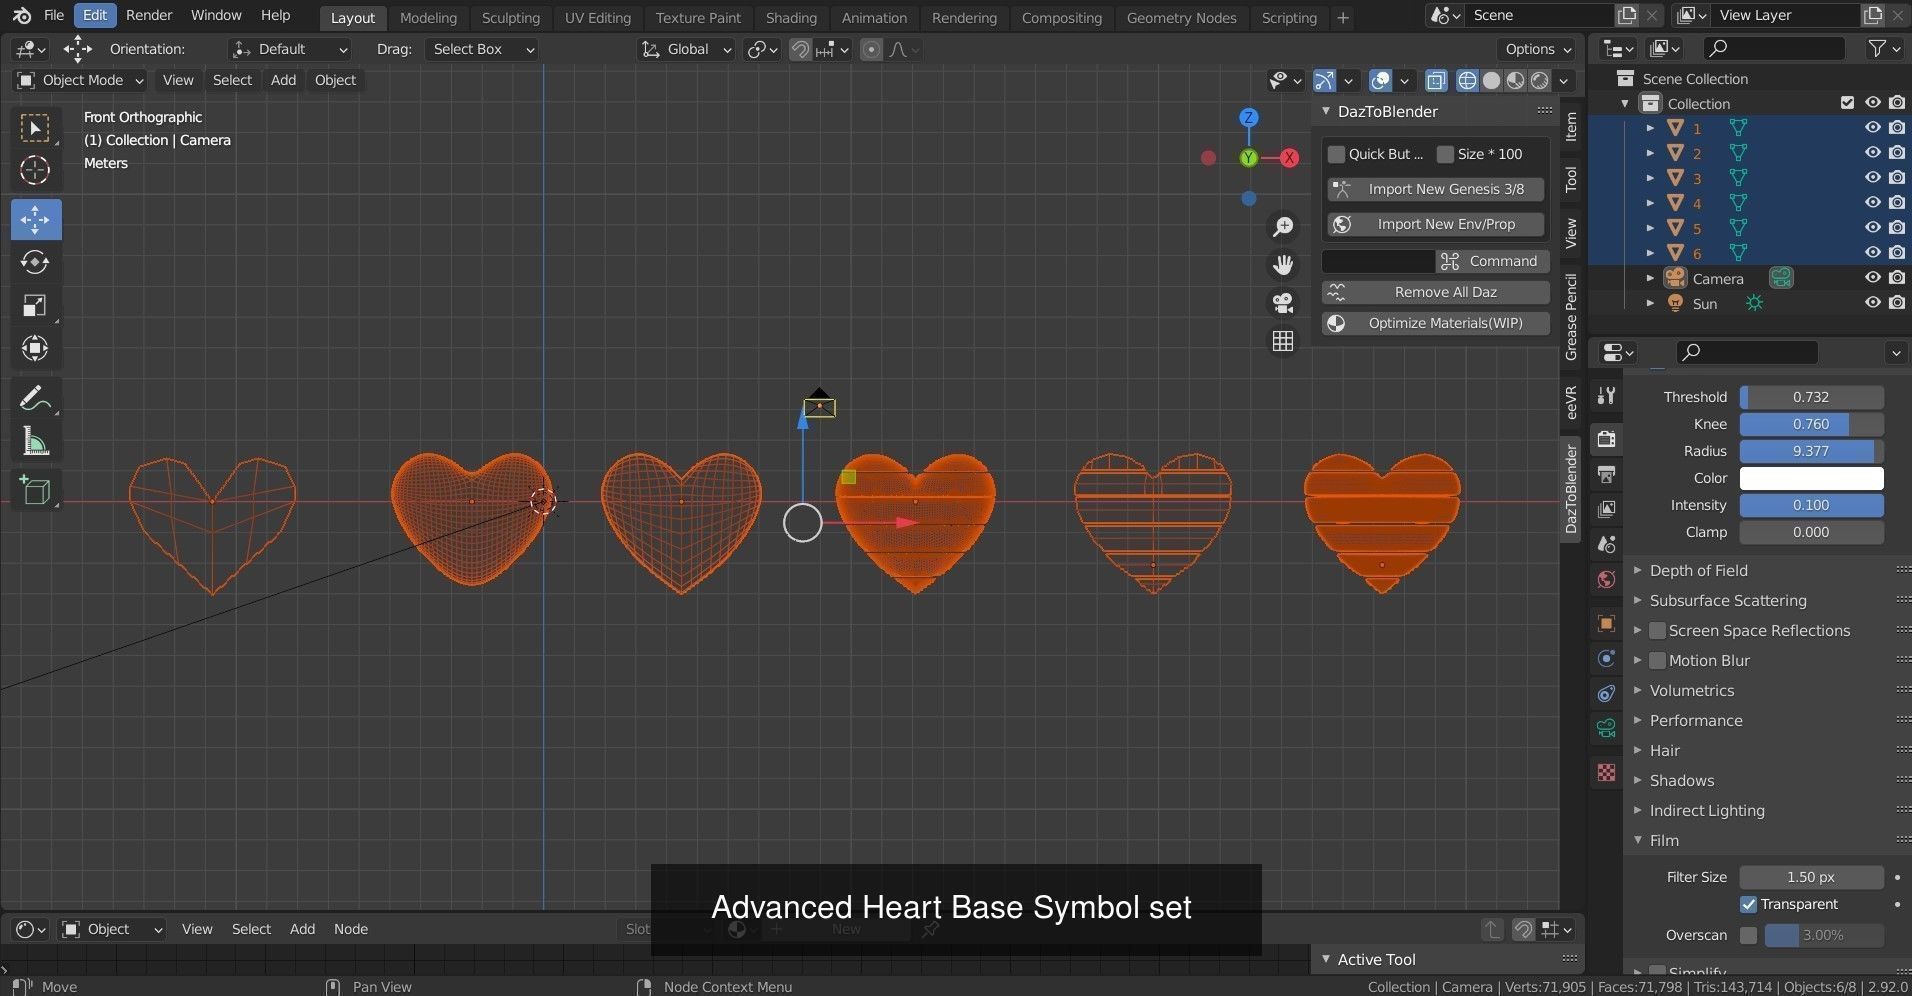Open the viewport Add menu
Screen dimensions: 1912x996
click(283, 80)
